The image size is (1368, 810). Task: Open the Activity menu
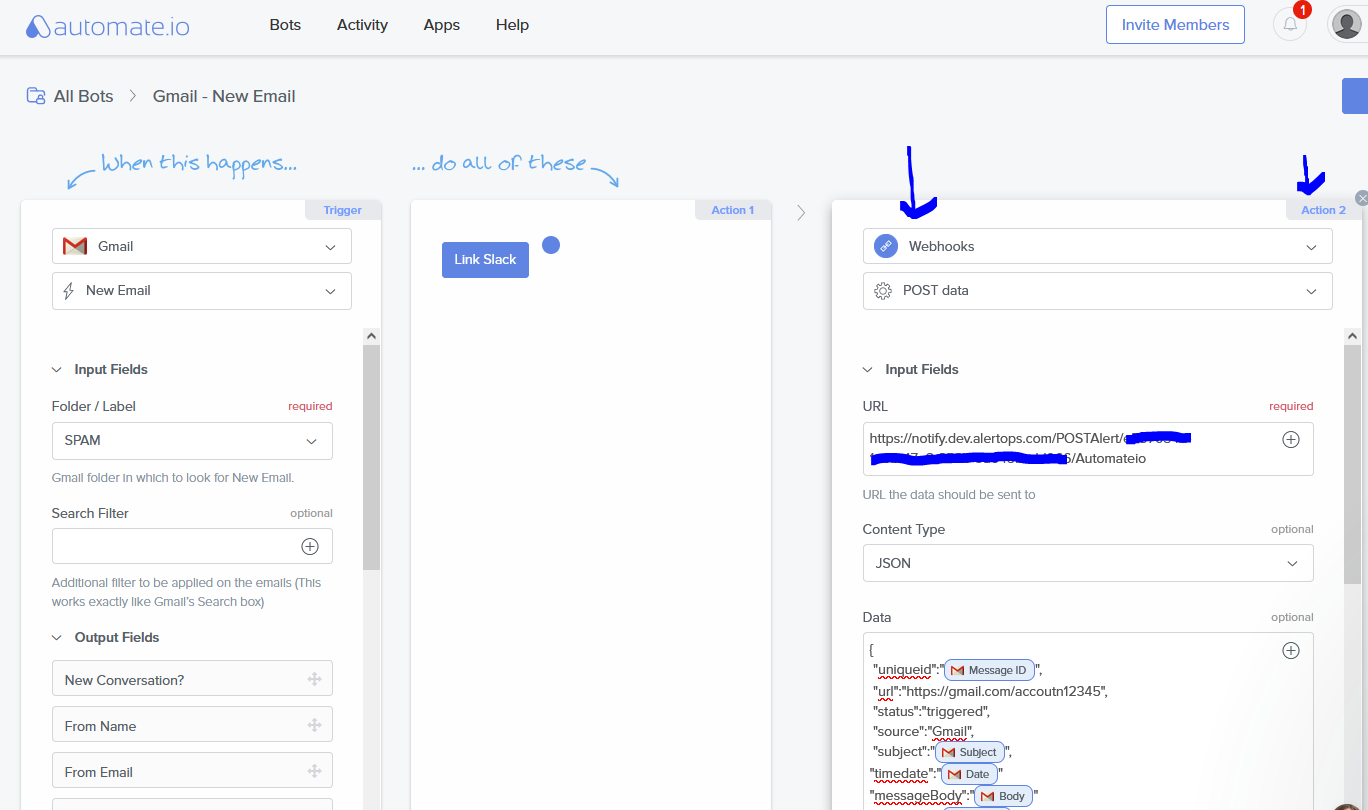click(362, 25)
